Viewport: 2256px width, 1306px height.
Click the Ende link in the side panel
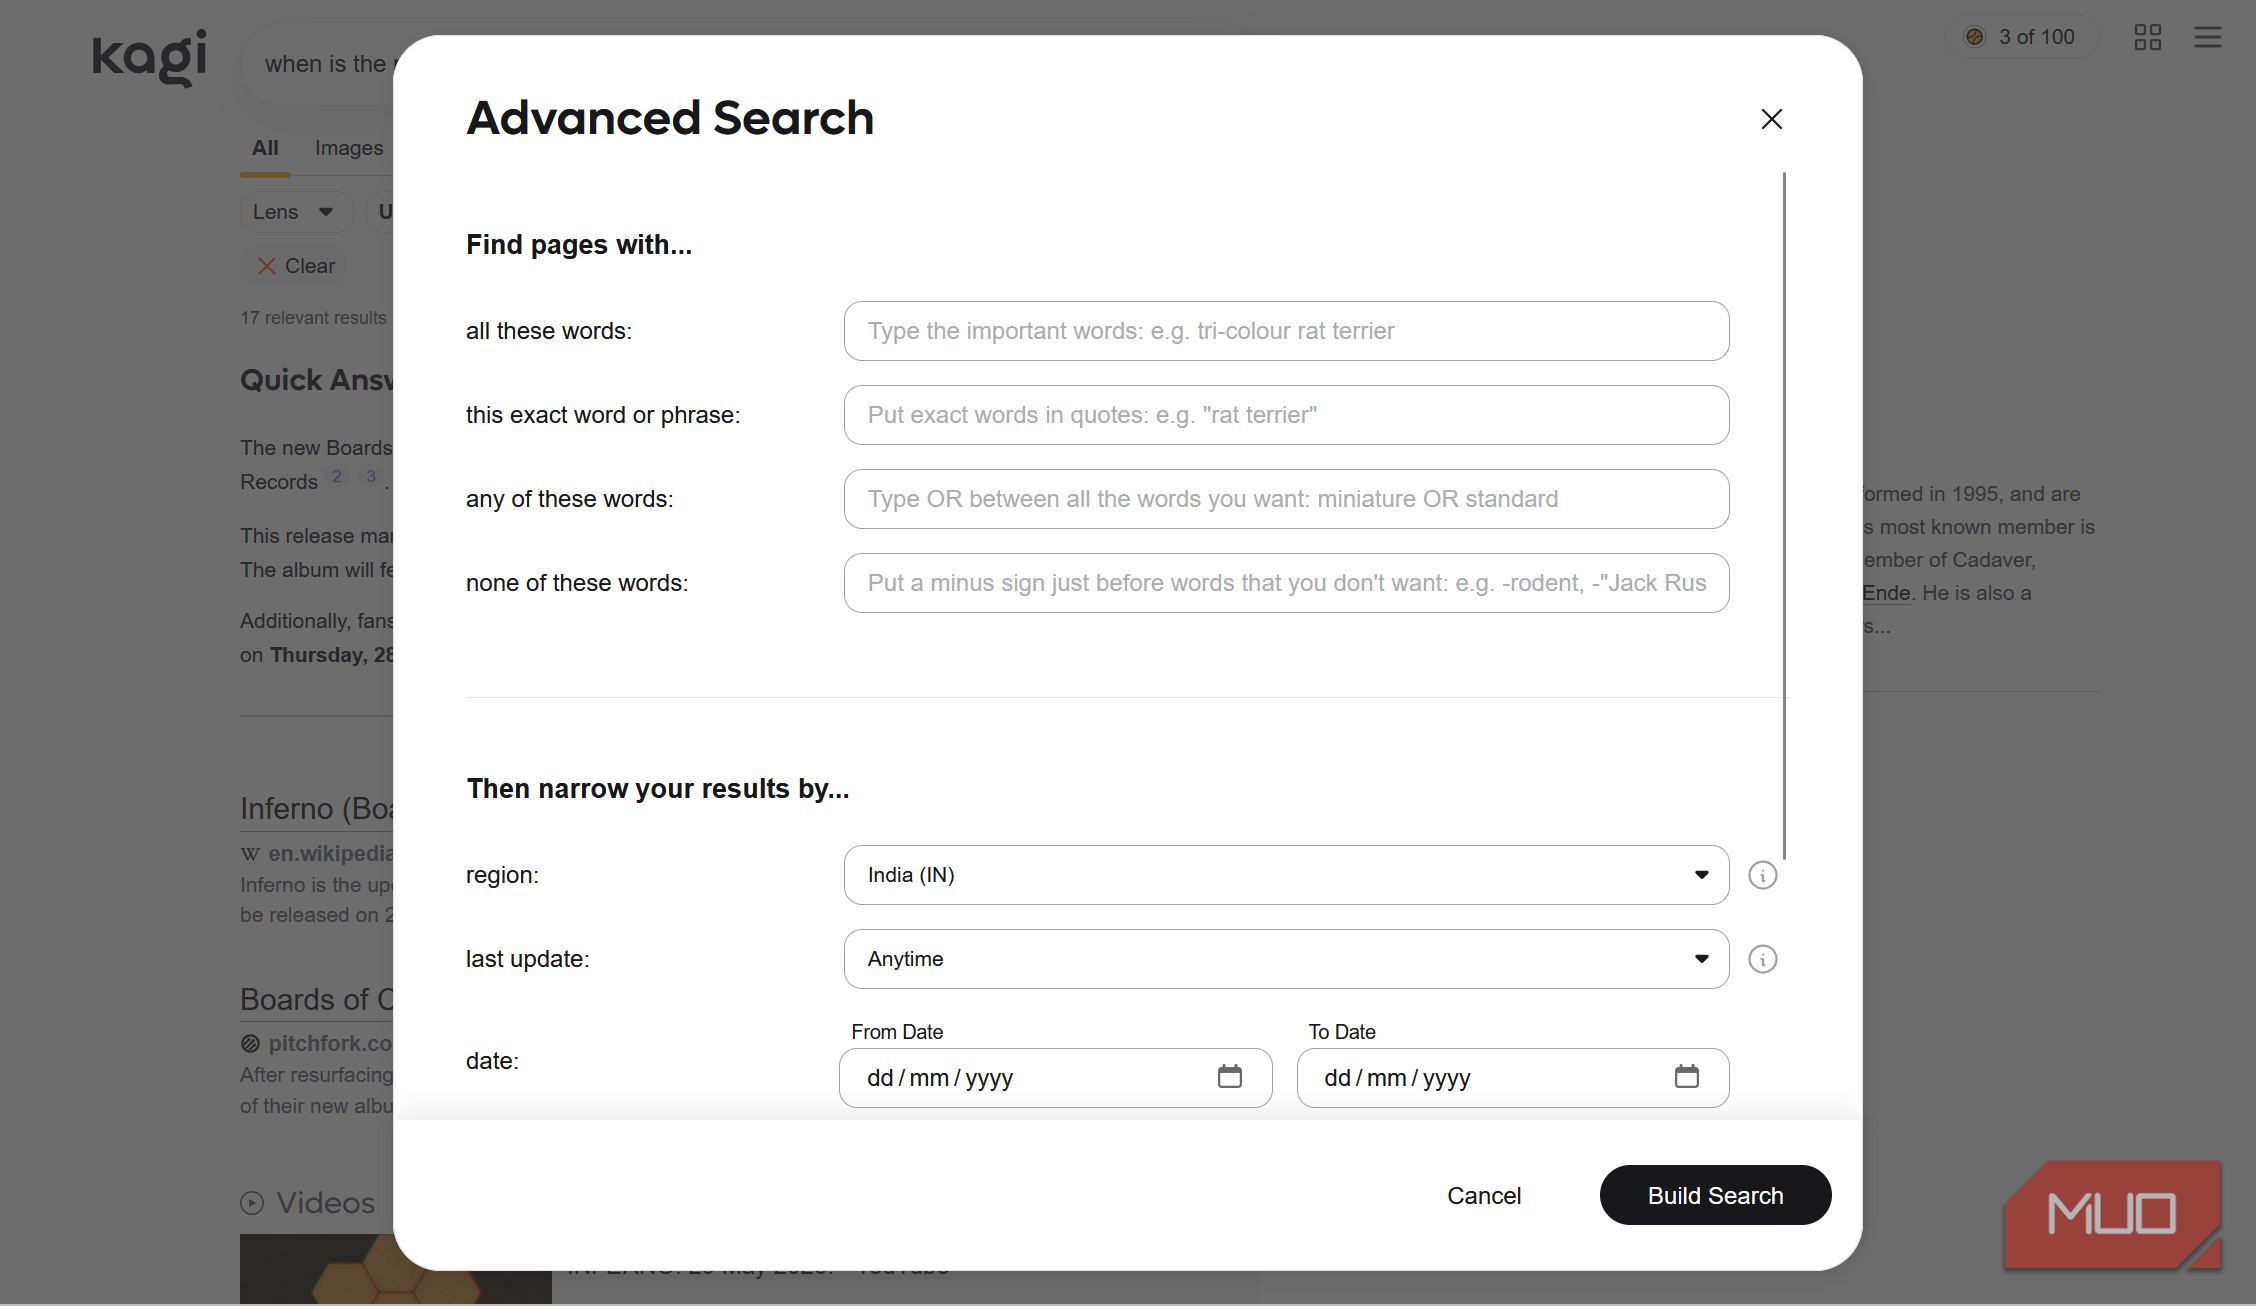tap(1886, 593)
